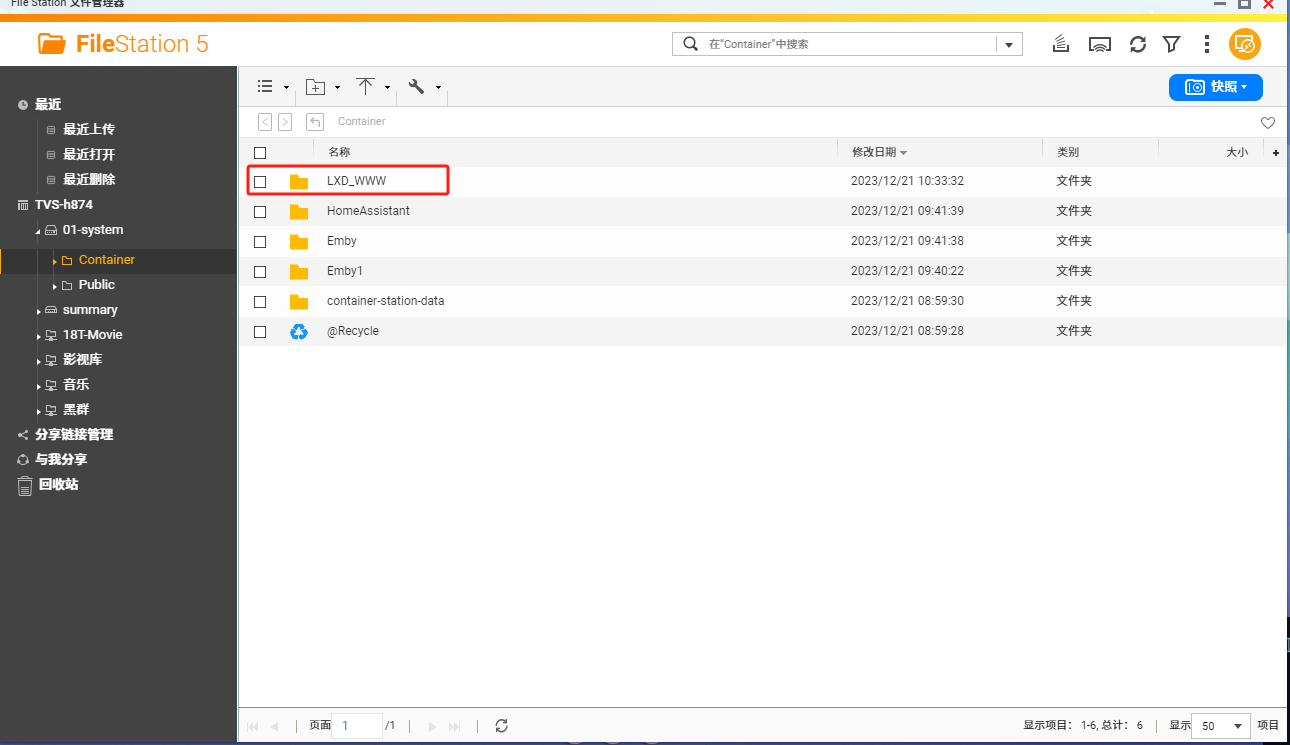Open the filter funnel icon
Viewport: 1290px width, 745px height.
point(1172,44)
